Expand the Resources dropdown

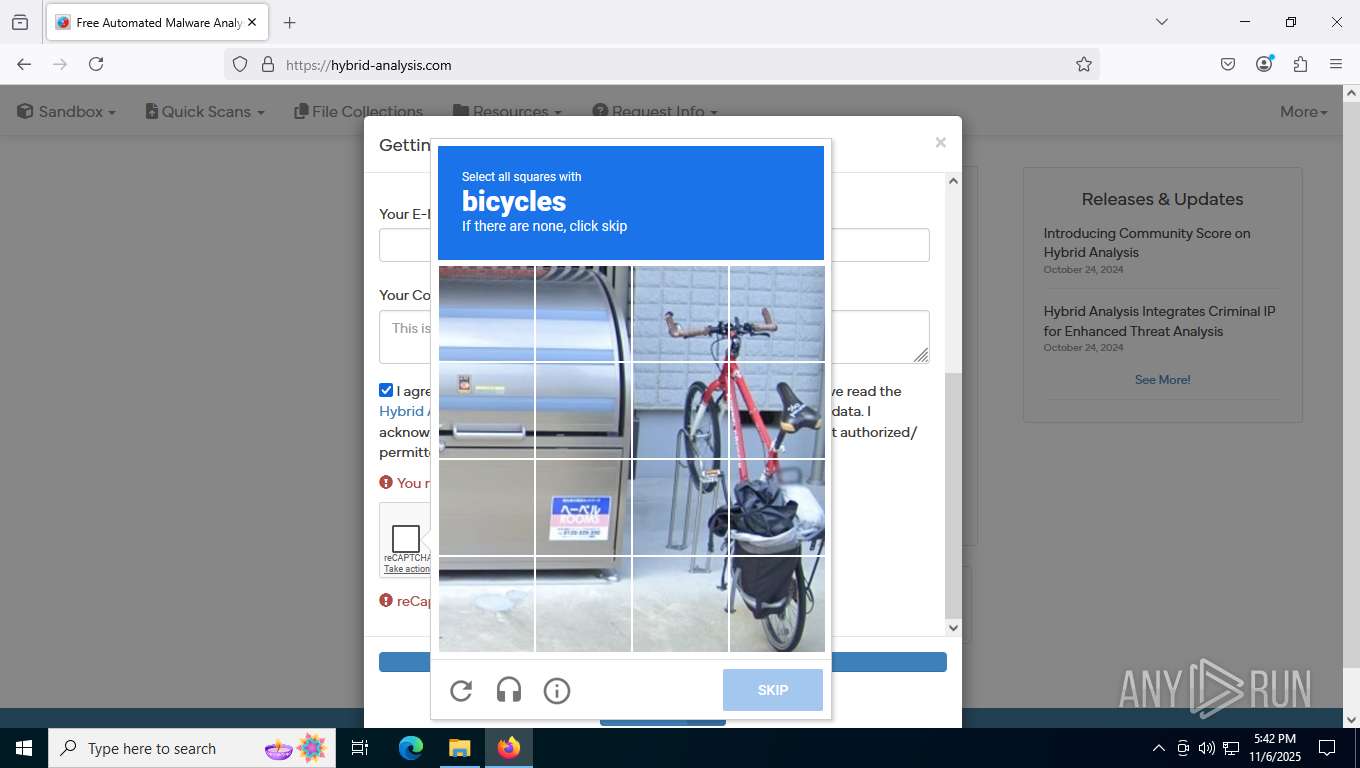click(x=507, y=112)
